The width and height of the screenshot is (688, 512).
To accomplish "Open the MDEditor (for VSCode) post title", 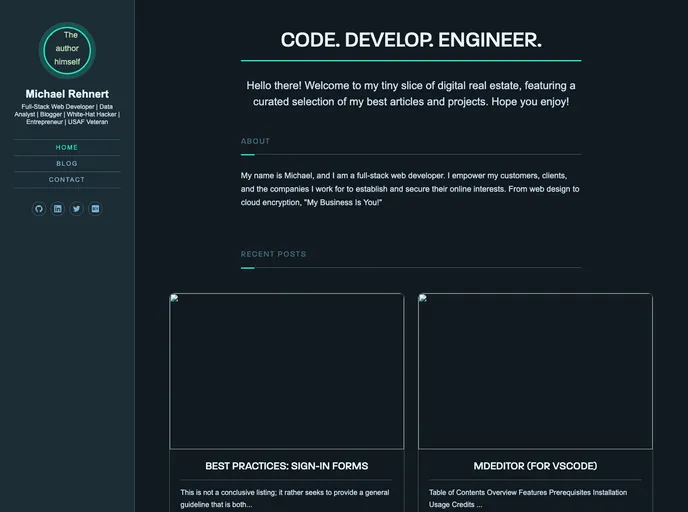I will tap(535, 466).
